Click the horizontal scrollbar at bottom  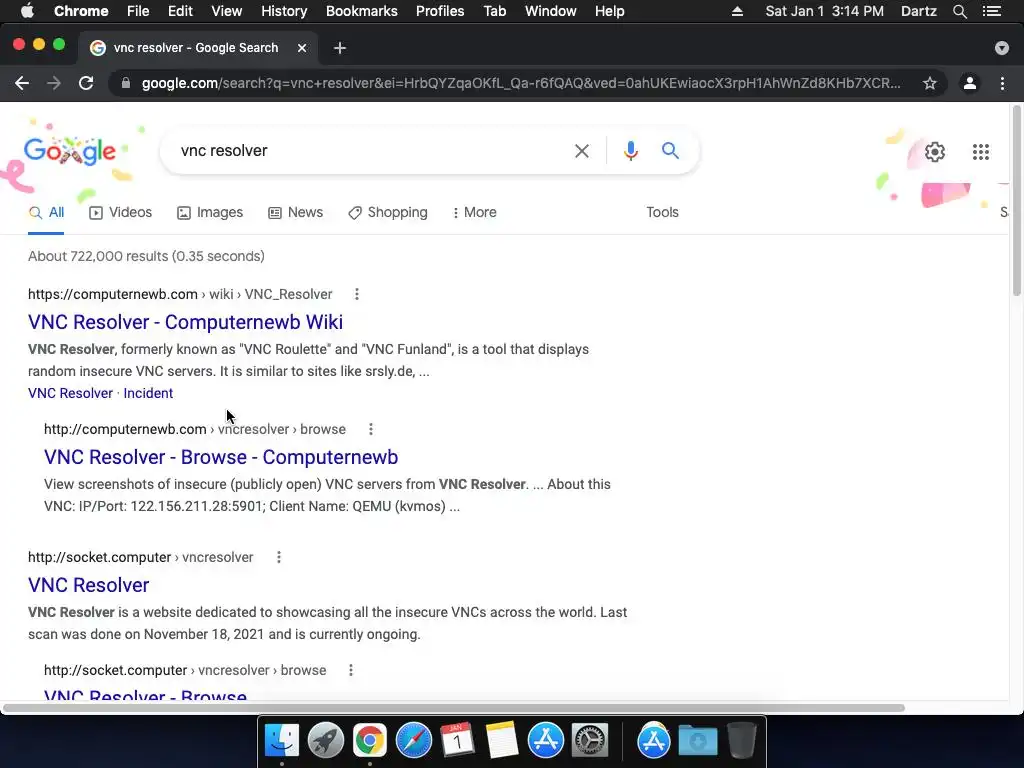click(454, 708)
